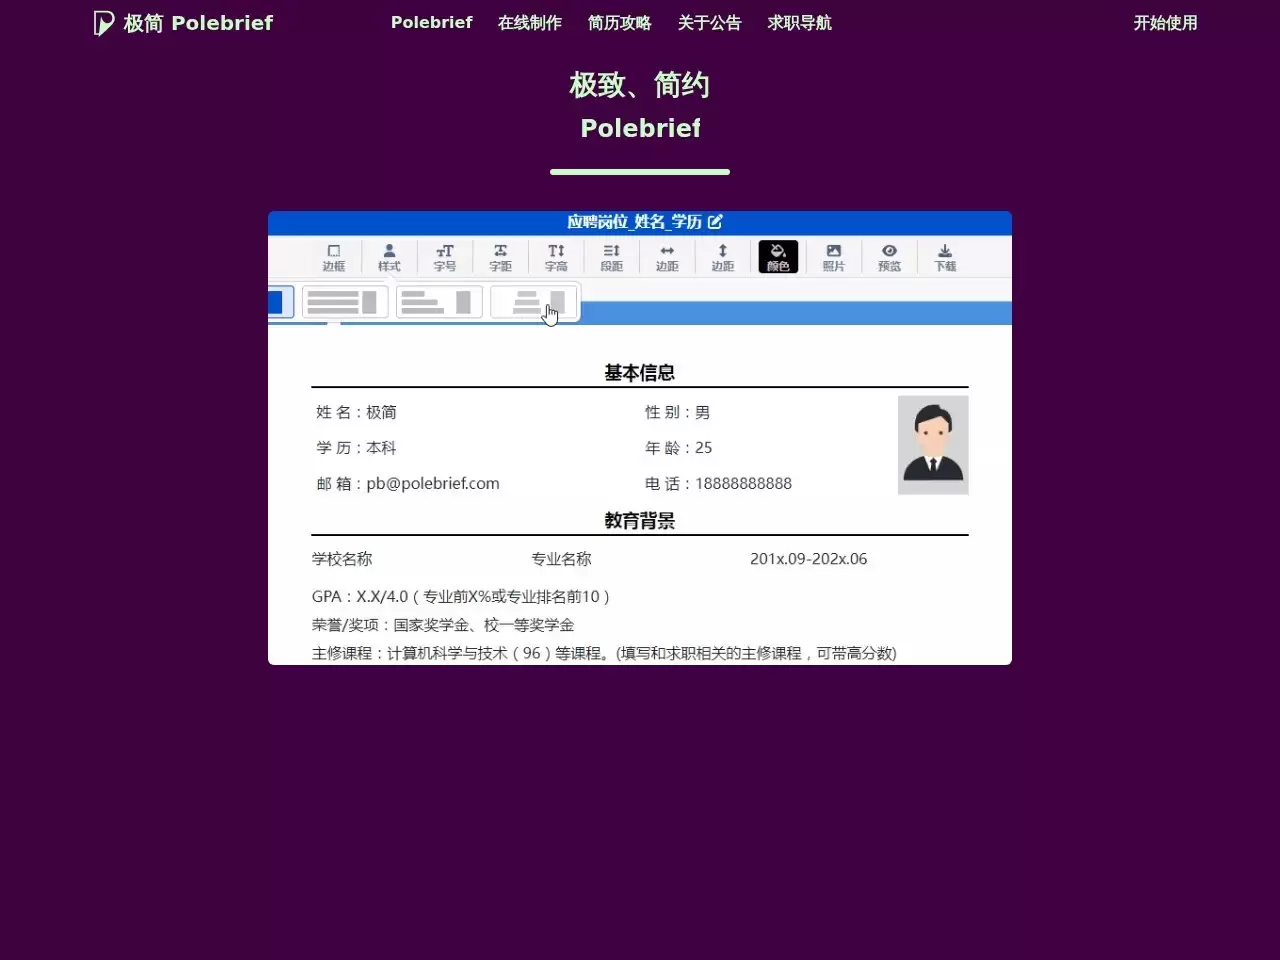This screenshot has width=1280, height=960.
Task: Click the email pb@polebrief.com
Action: (433, 483)
